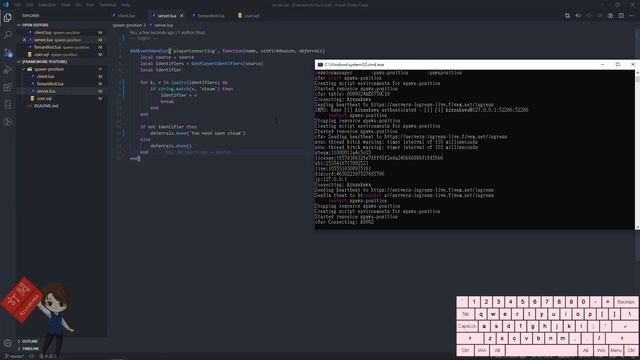Click the Menu key on on-screen keyboard
This screenshot has height=360, width=640.
pos(616,350)
